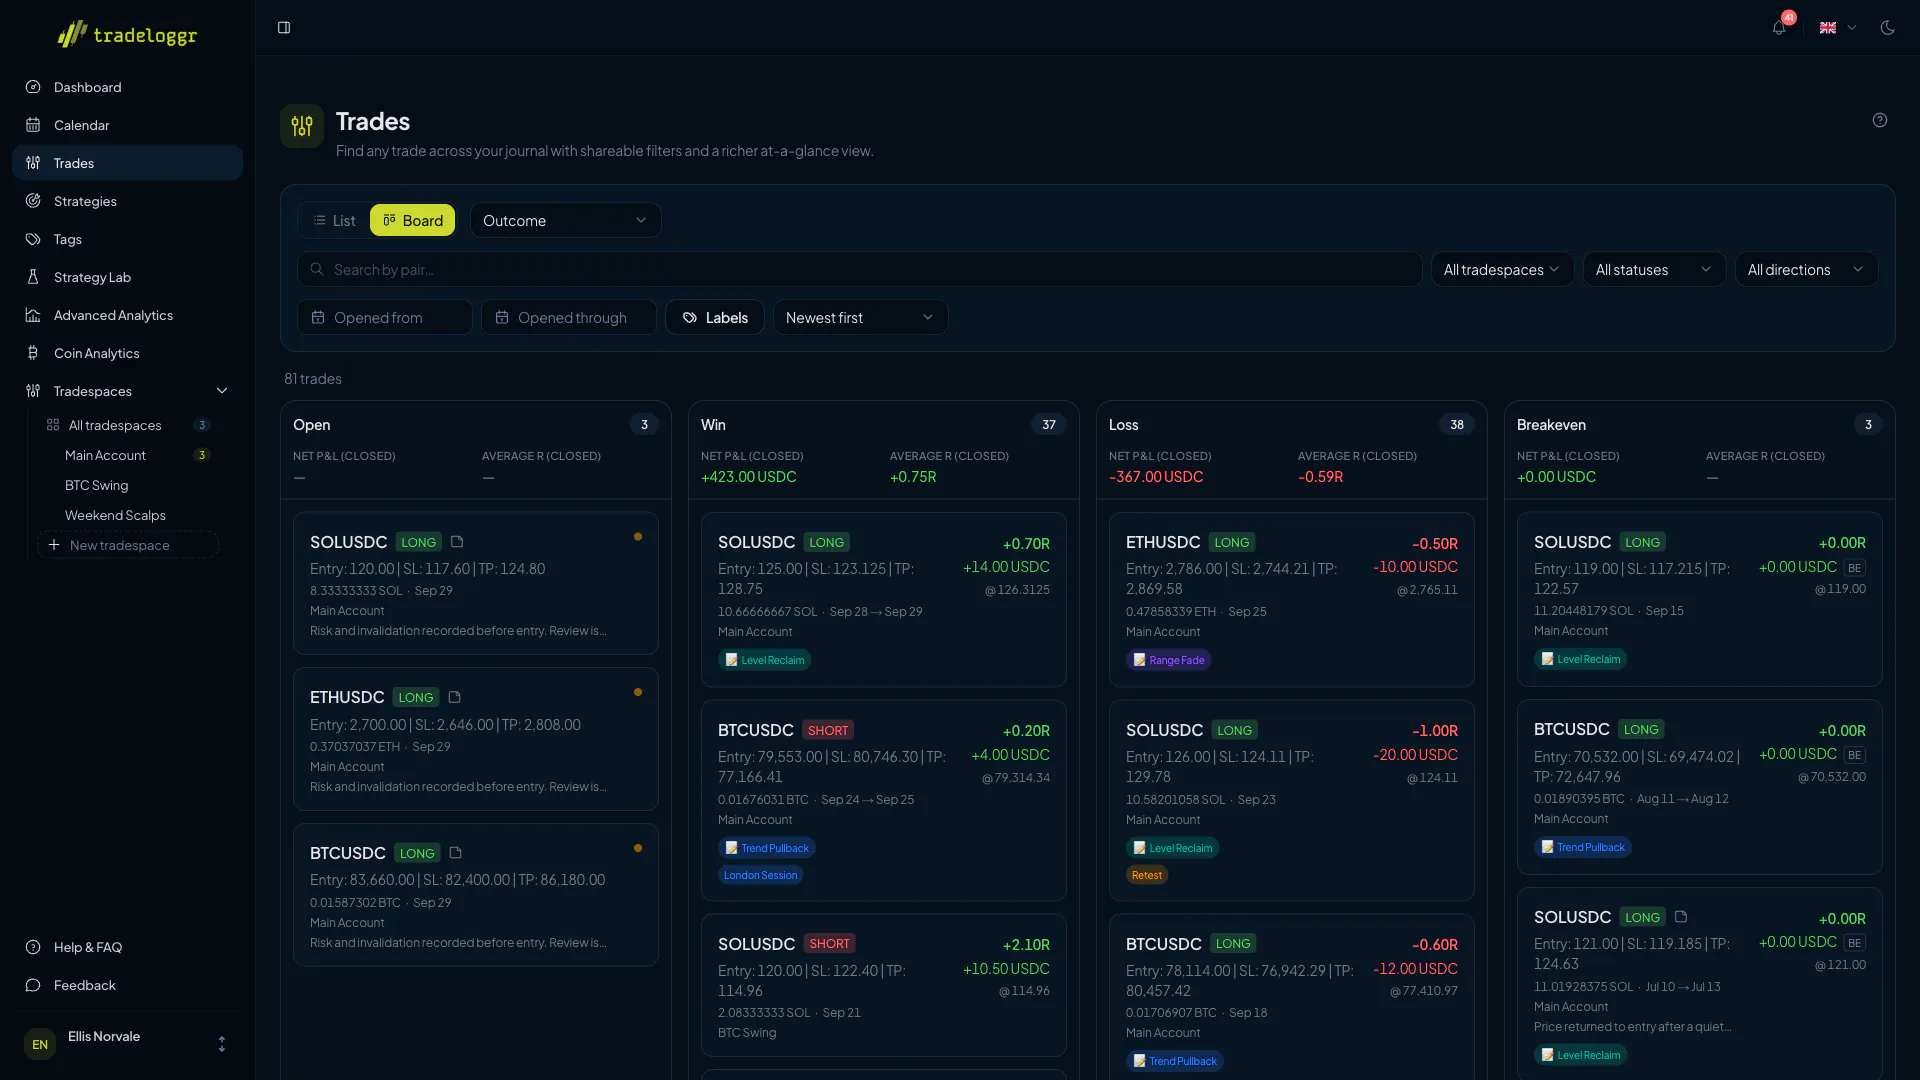Select All tradespaces in sidebar tree
Screen dimensions: 1920x1080
click(x=128, y=425)
